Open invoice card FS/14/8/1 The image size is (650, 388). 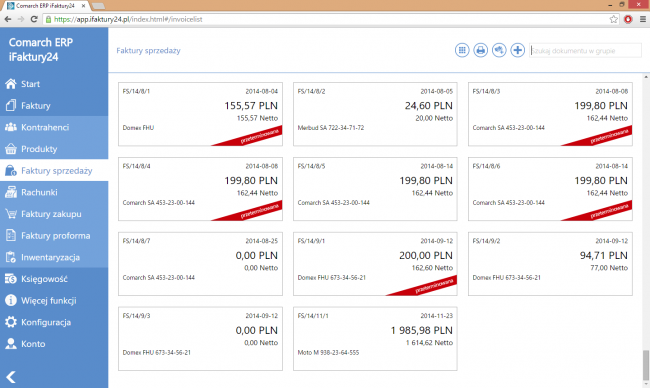tap(200, 114)
